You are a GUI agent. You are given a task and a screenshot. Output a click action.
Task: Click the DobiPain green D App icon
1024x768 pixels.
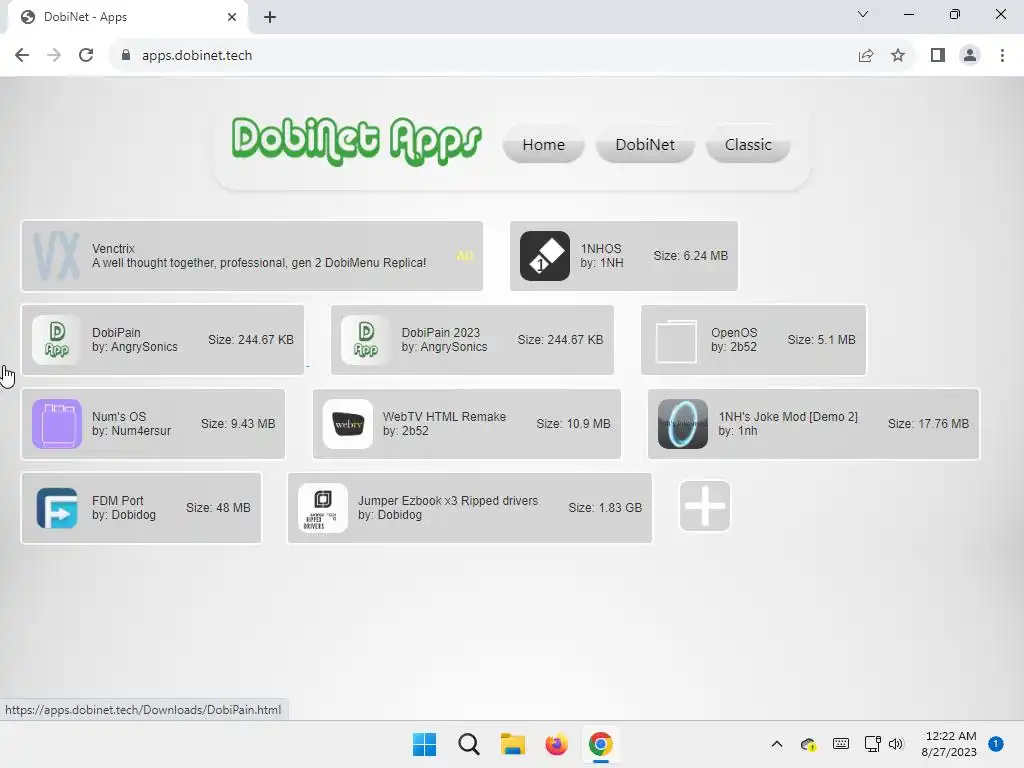pyautogui.click(x=57, y=340)
